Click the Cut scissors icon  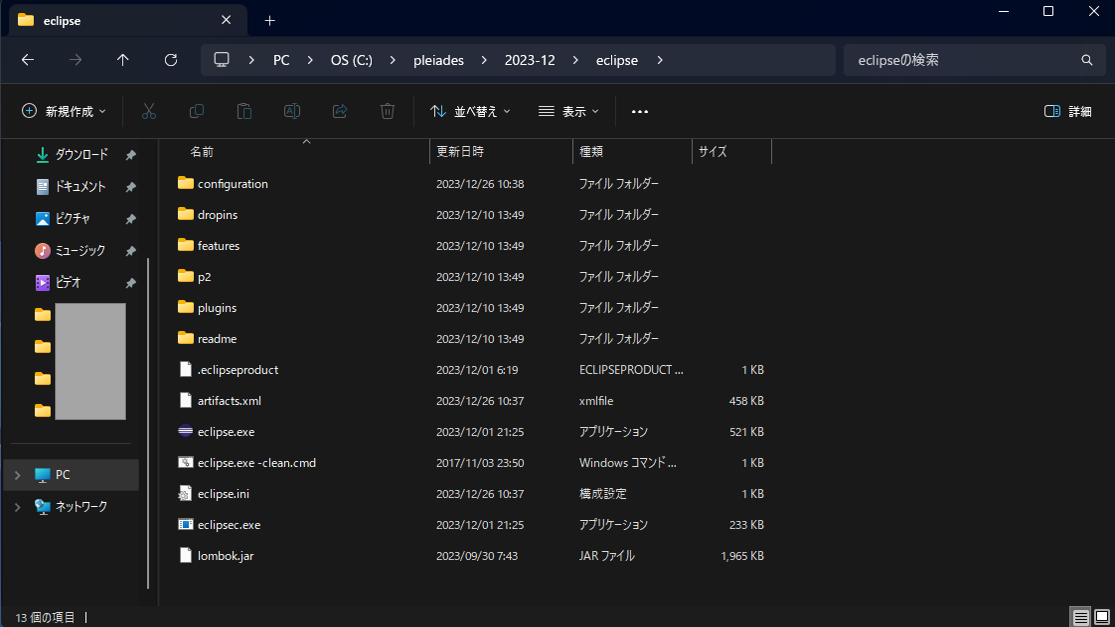point(149,111)
